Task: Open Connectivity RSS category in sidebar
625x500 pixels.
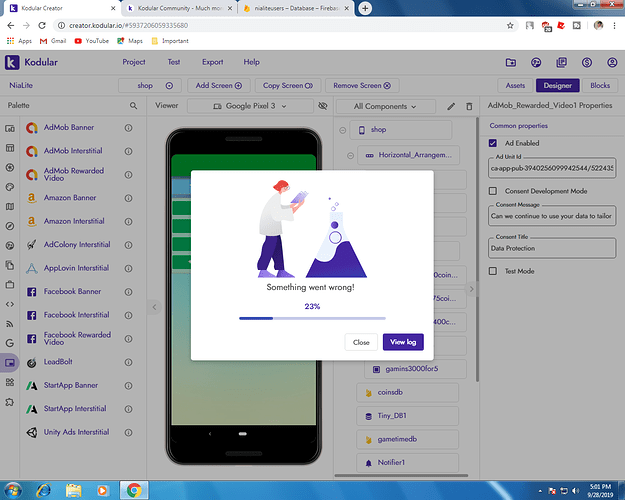Action: click(10, 324)
